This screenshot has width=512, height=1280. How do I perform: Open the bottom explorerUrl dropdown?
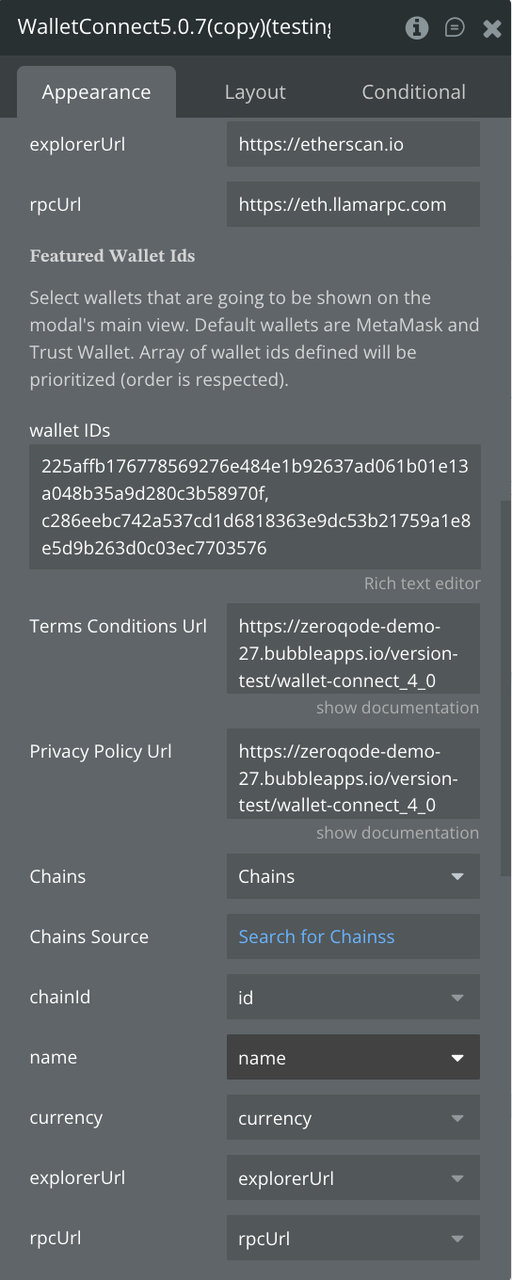click(353, 1178)
